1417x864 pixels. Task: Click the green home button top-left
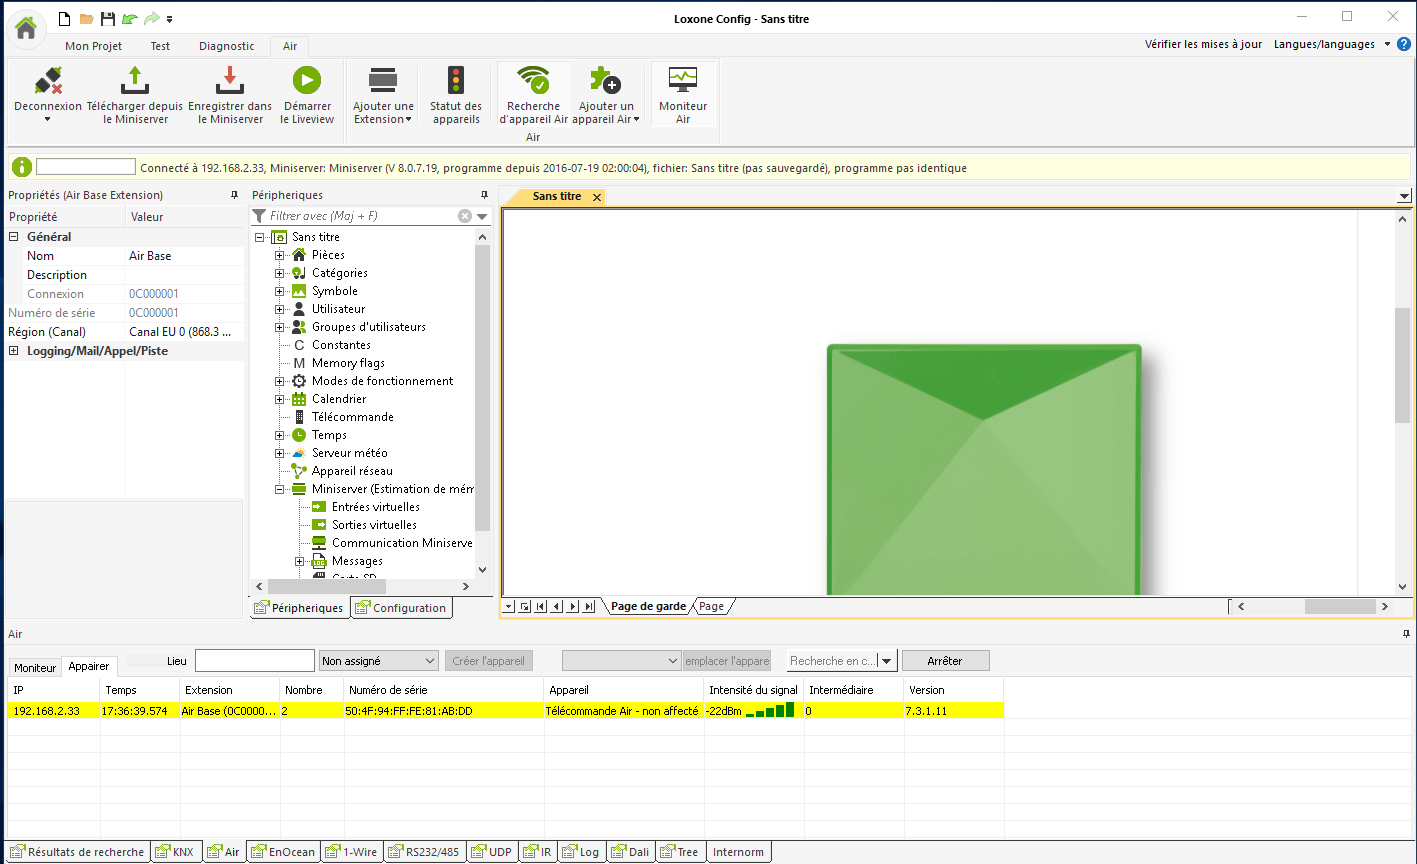pos(26,27)
